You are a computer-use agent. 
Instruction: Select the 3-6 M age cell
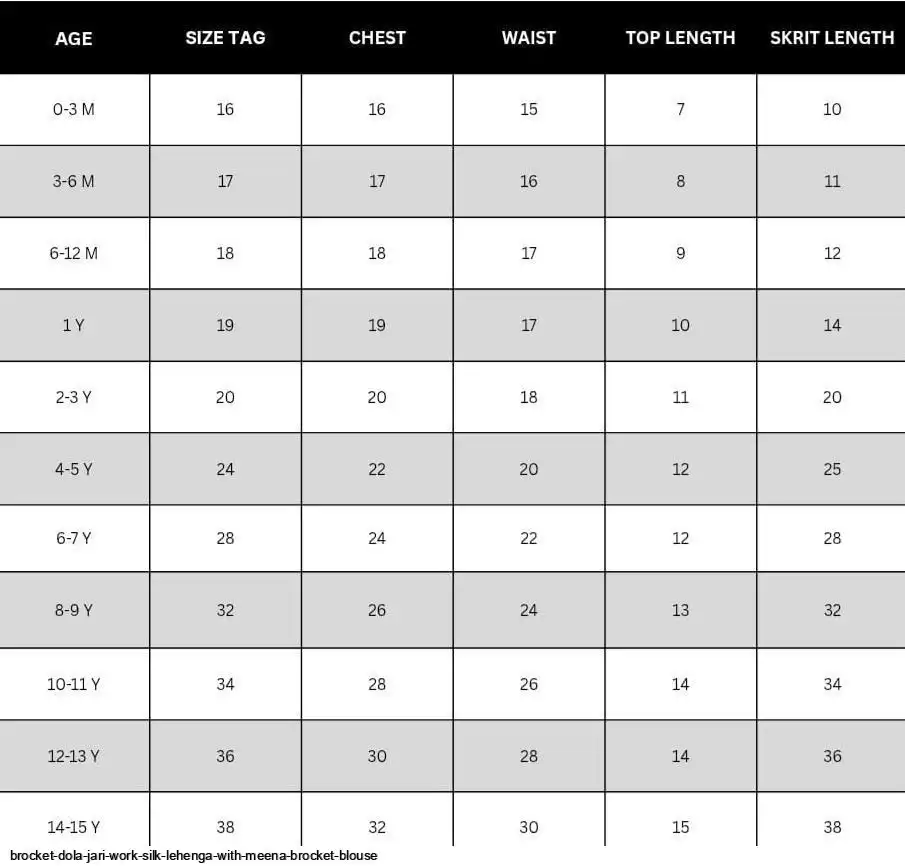pos(74,181)
